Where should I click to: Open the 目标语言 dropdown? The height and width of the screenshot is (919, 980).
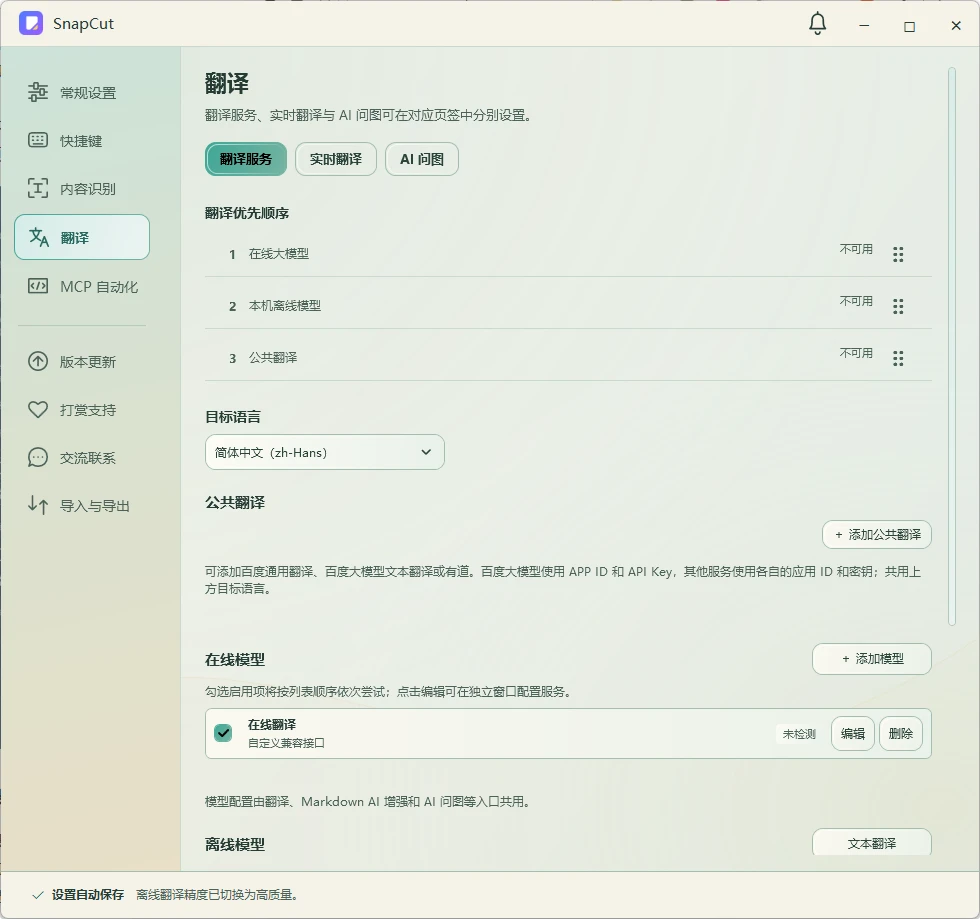coord(324,452)
